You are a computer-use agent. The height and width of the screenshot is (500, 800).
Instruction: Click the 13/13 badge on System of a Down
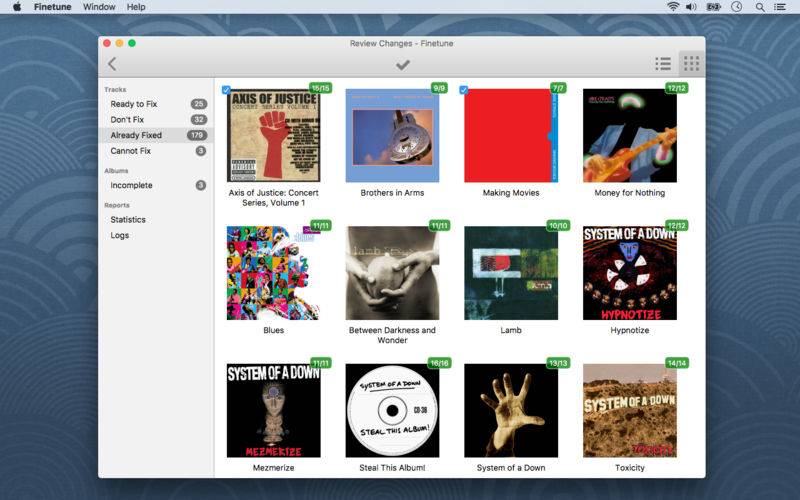tap(558, 363)
